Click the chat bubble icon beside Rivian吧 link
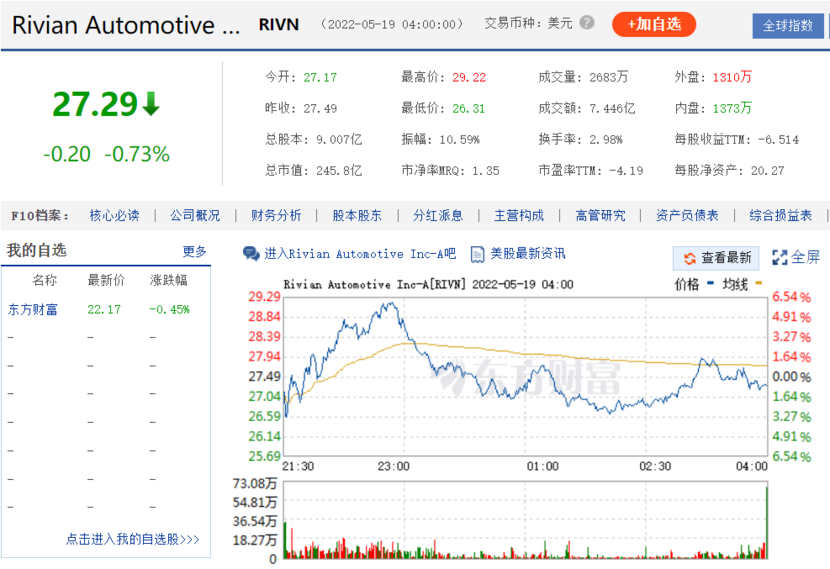The width and height of the screenshot is (830, 569). pyautogui.click(x=251, y=254)
